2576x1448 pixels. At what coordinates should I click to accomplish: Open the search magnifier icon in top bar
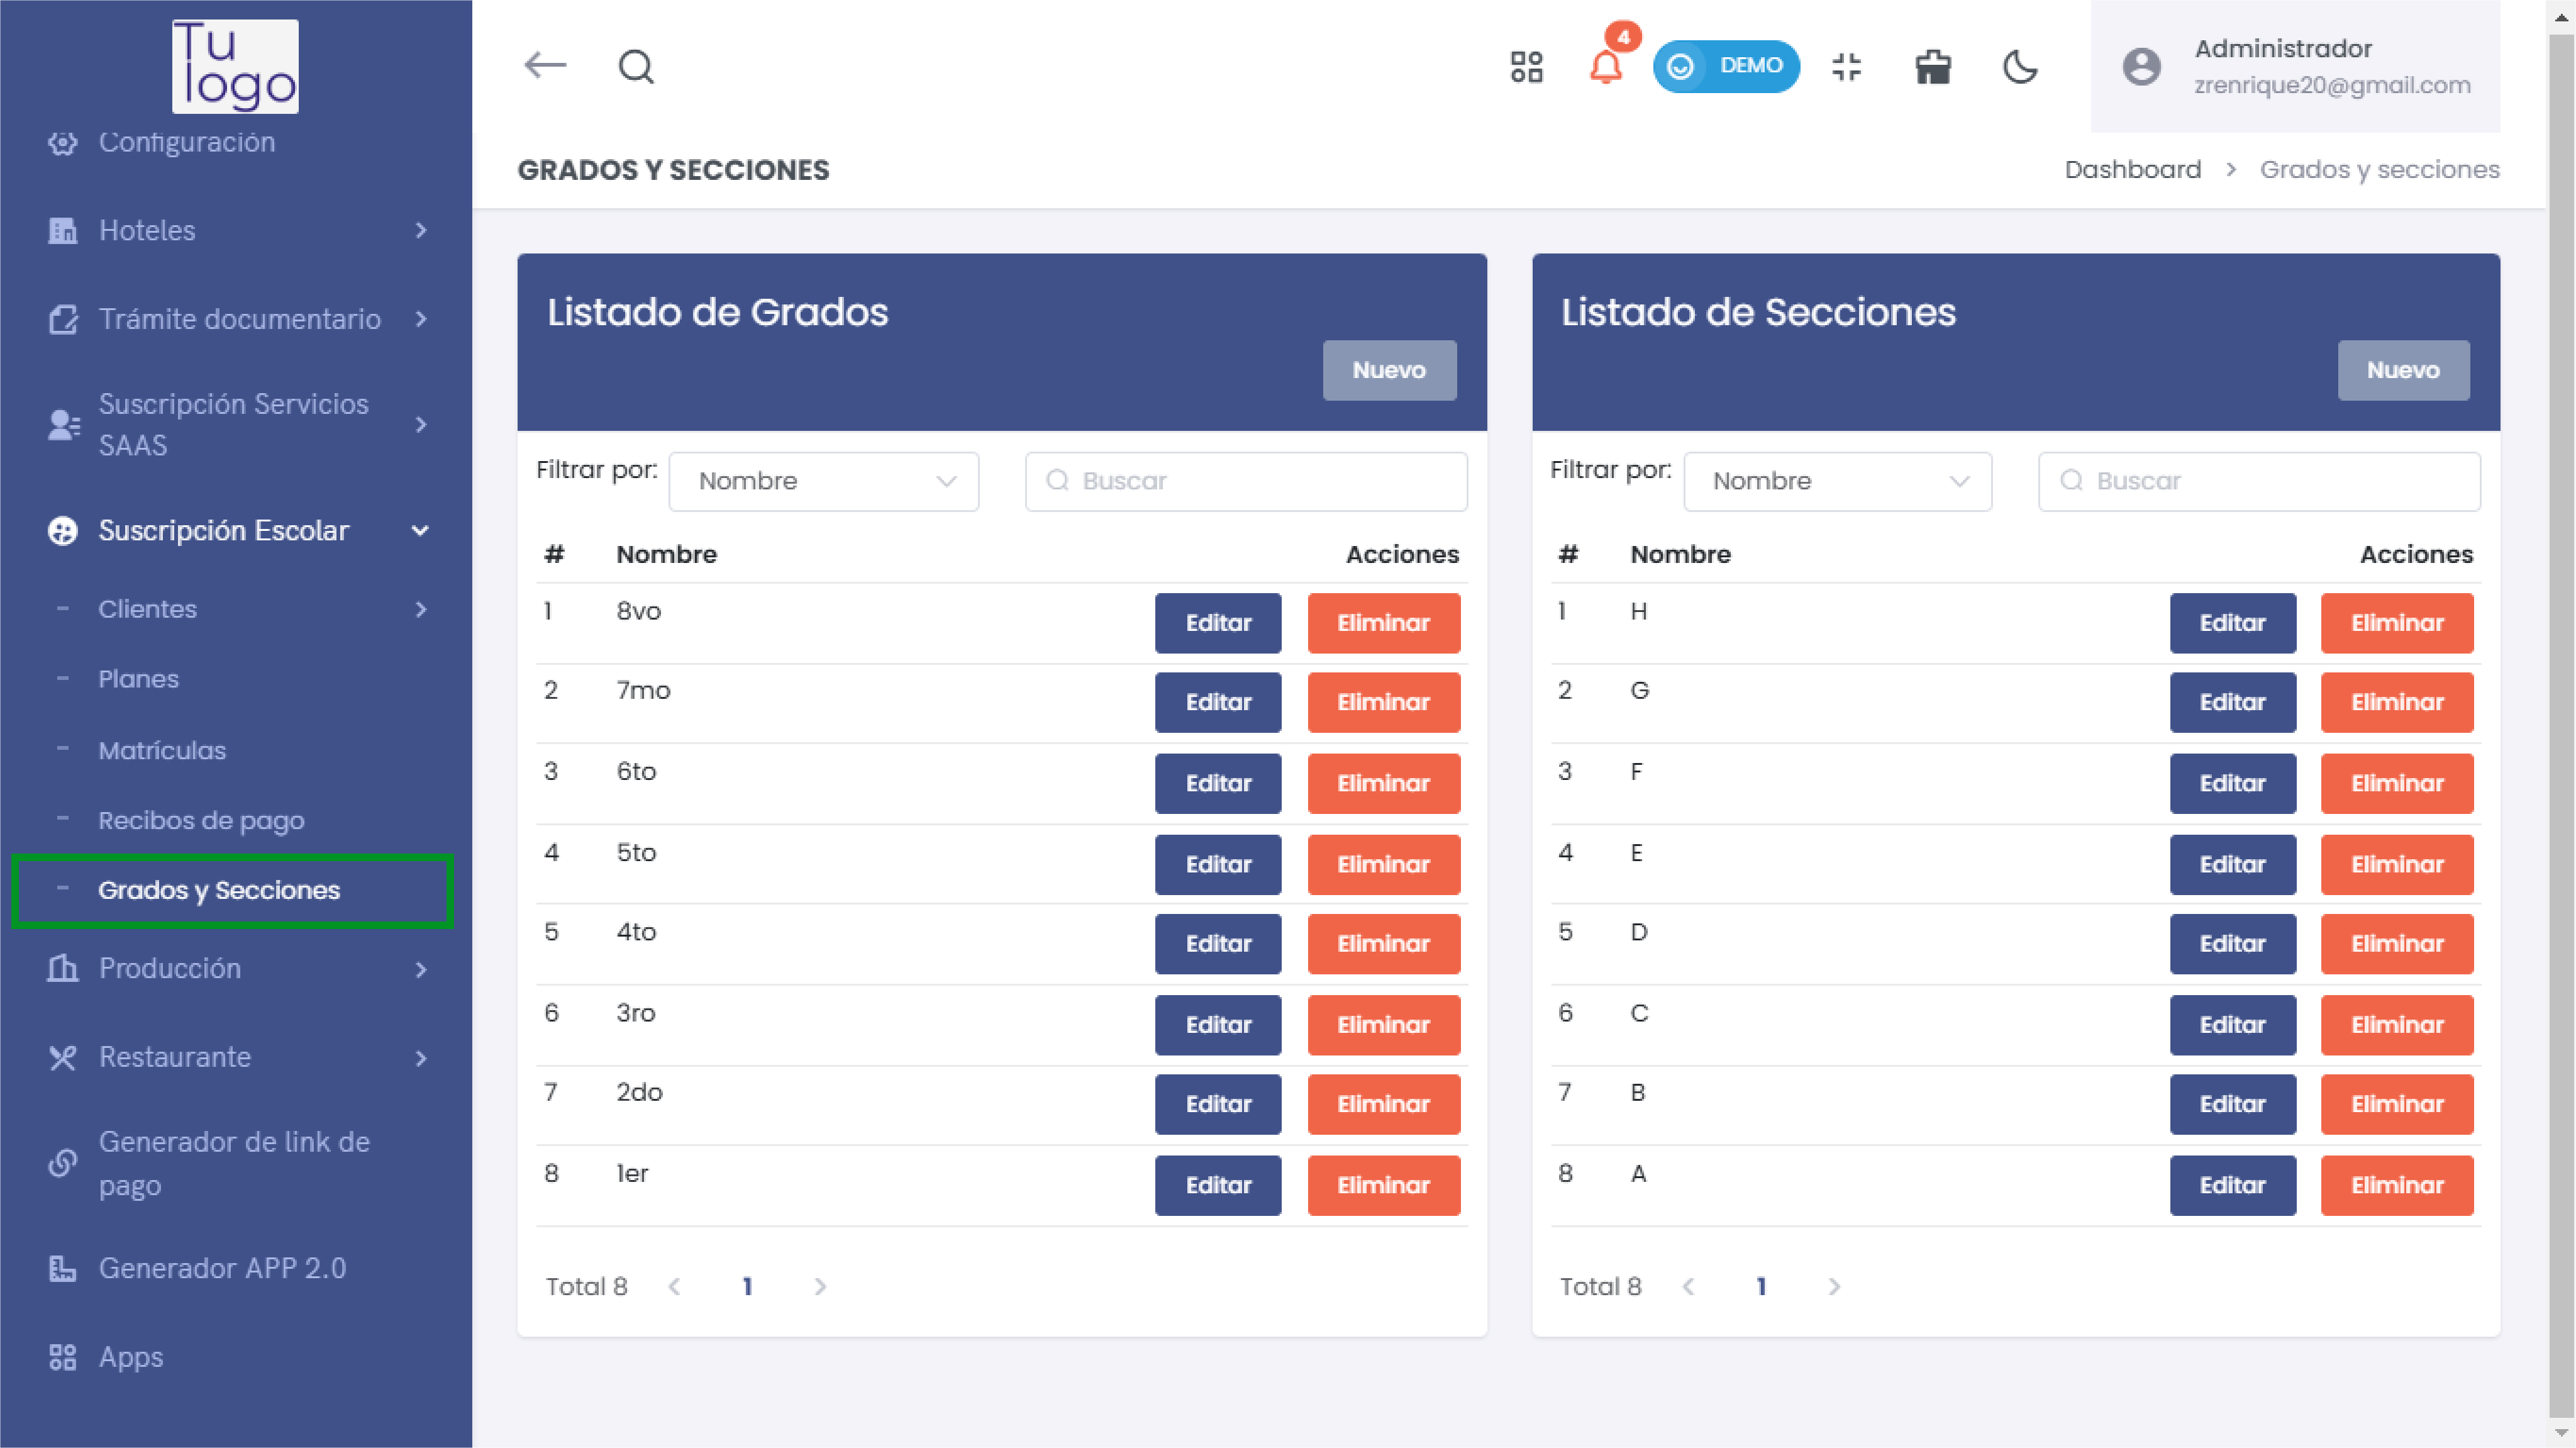[636, 67]
